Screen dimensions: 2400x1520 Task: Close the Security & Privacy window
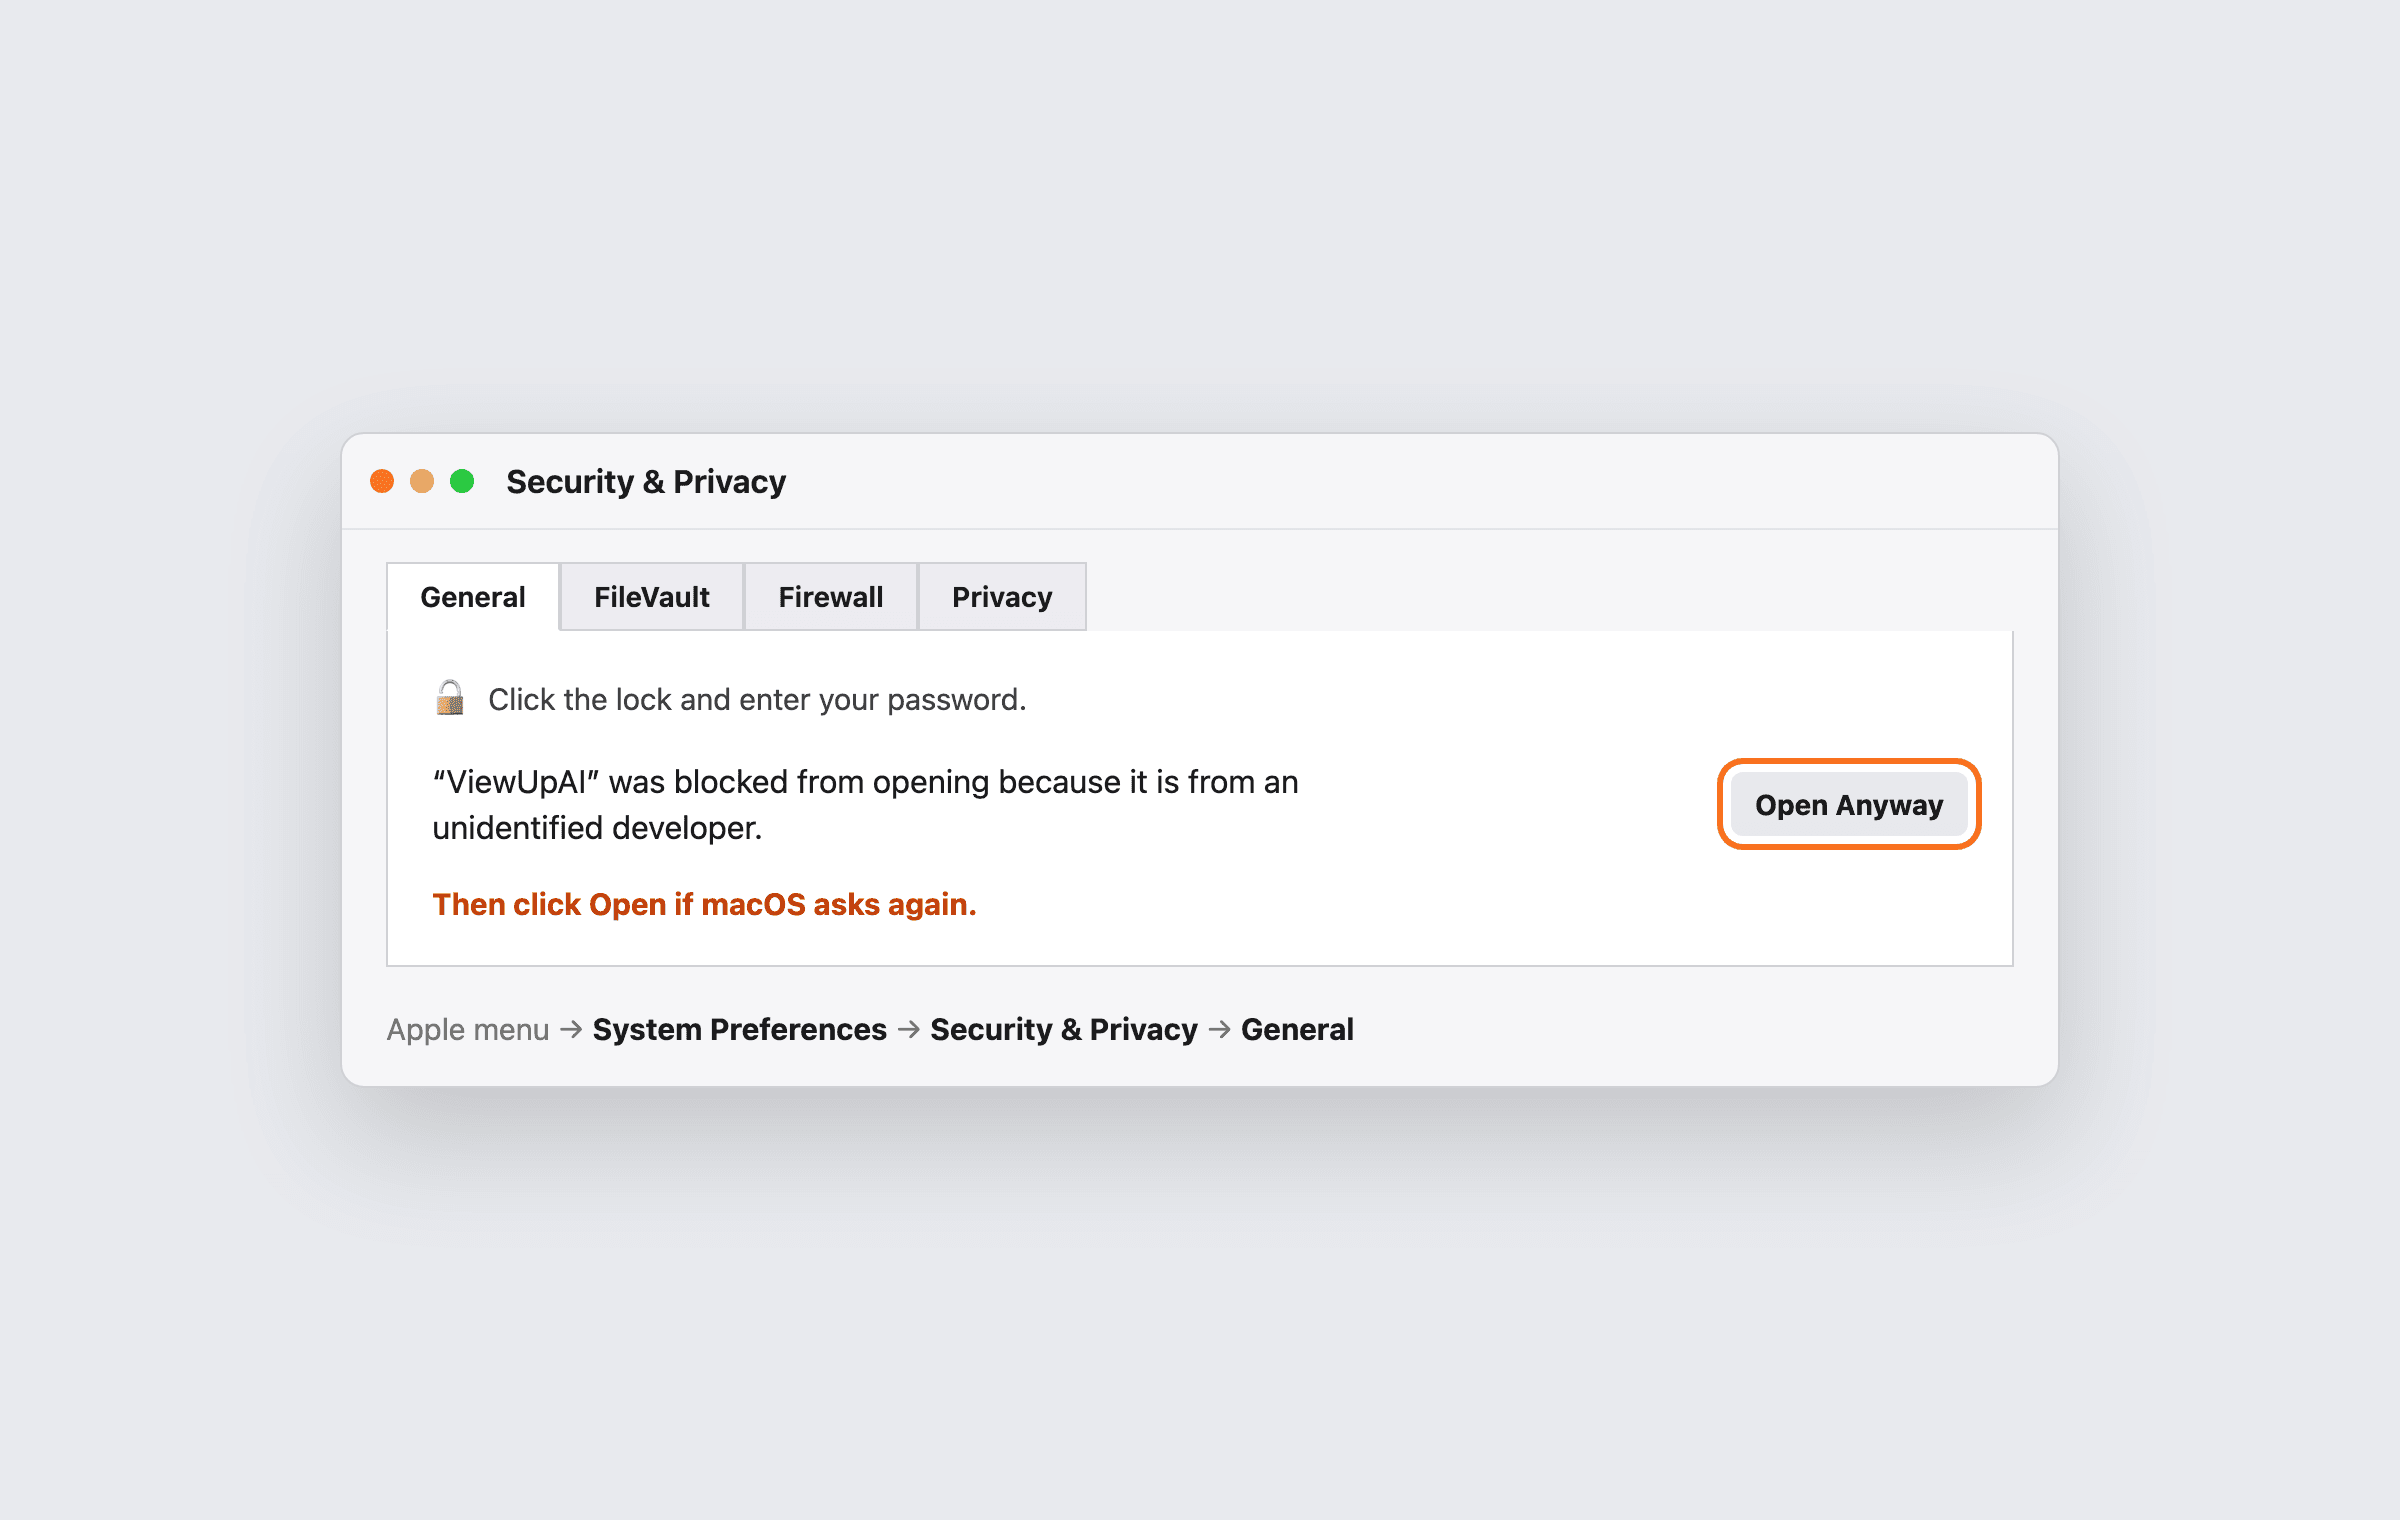[x=382, y=481]
